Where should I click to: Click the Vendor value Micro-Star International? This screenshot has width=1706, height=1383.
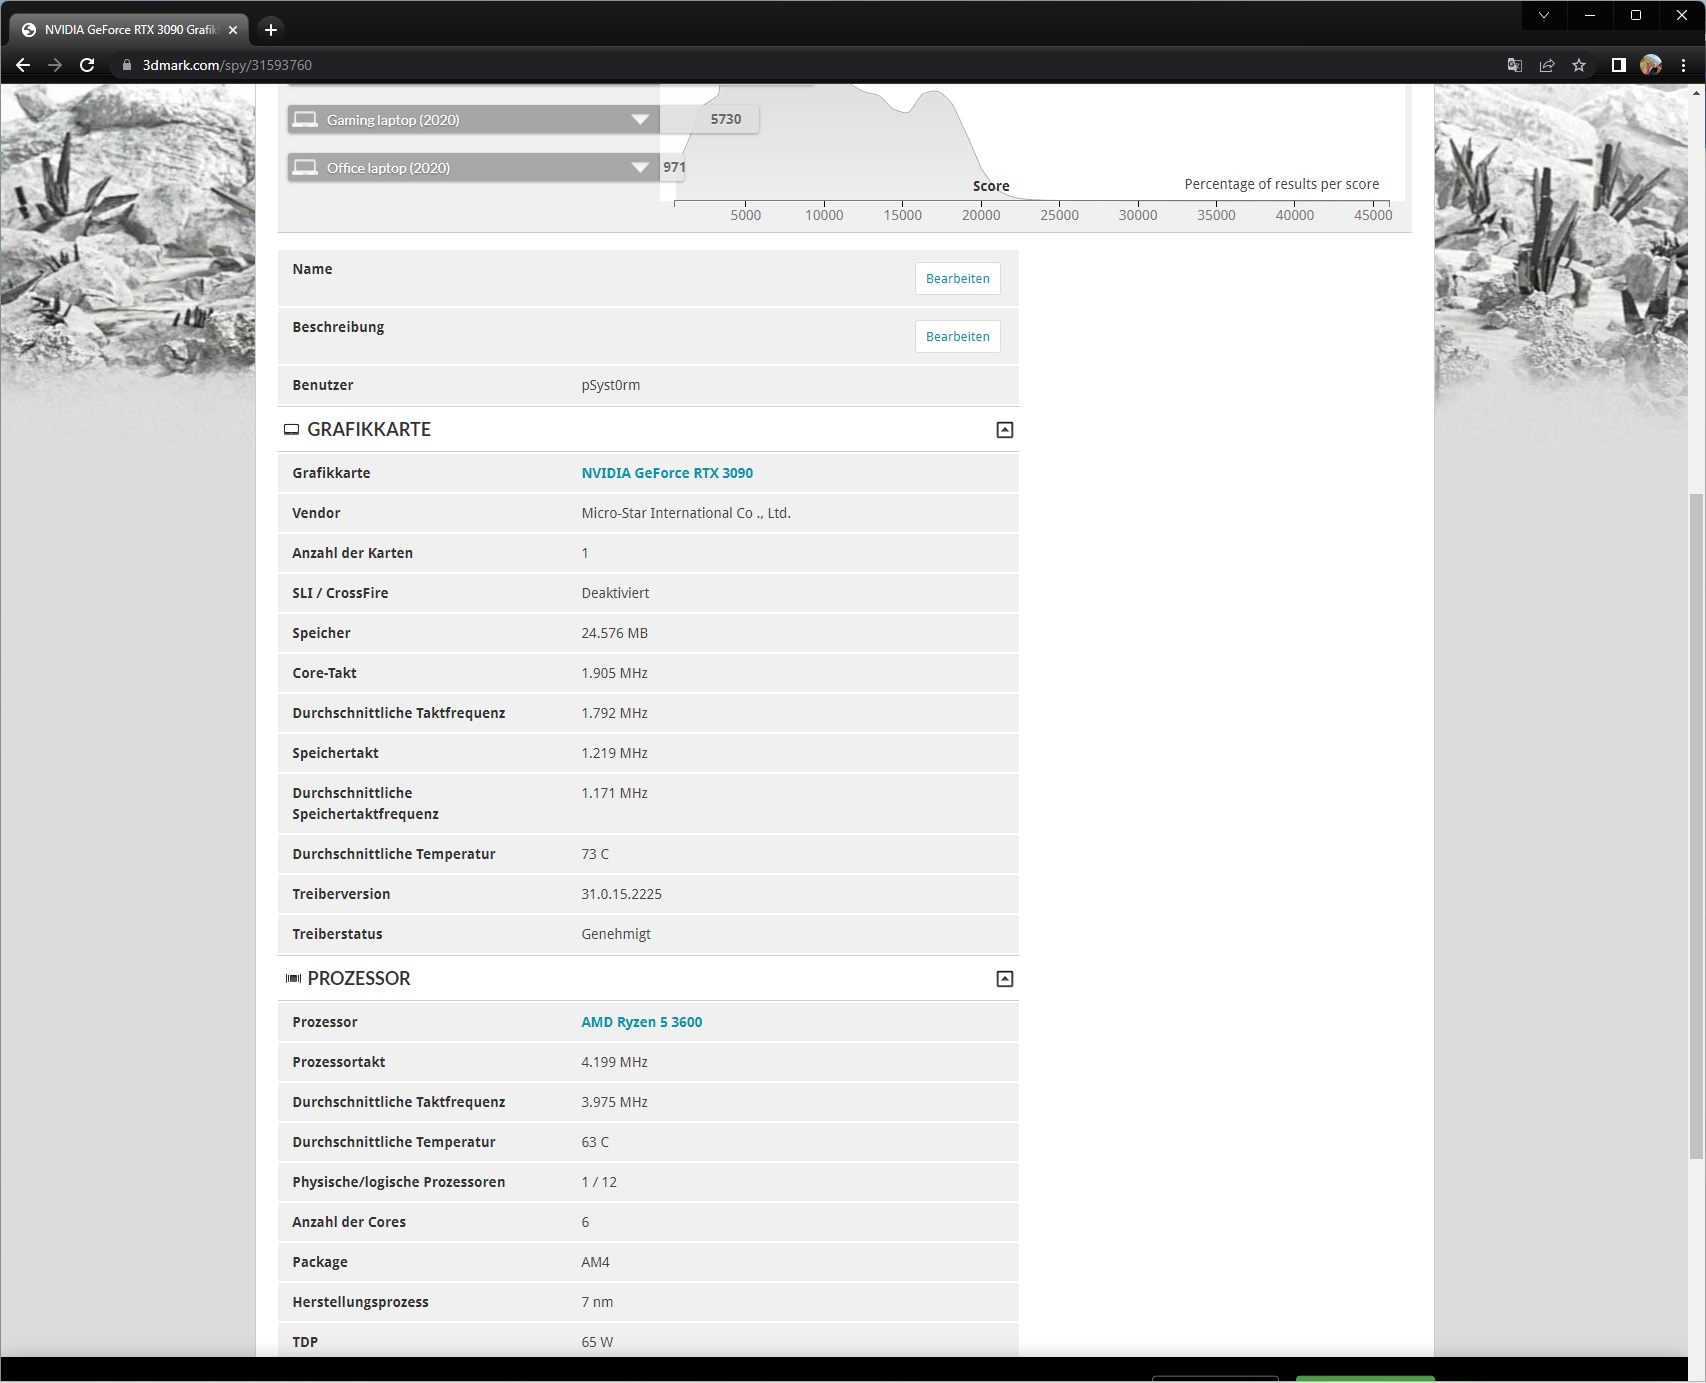pos(686,513)
